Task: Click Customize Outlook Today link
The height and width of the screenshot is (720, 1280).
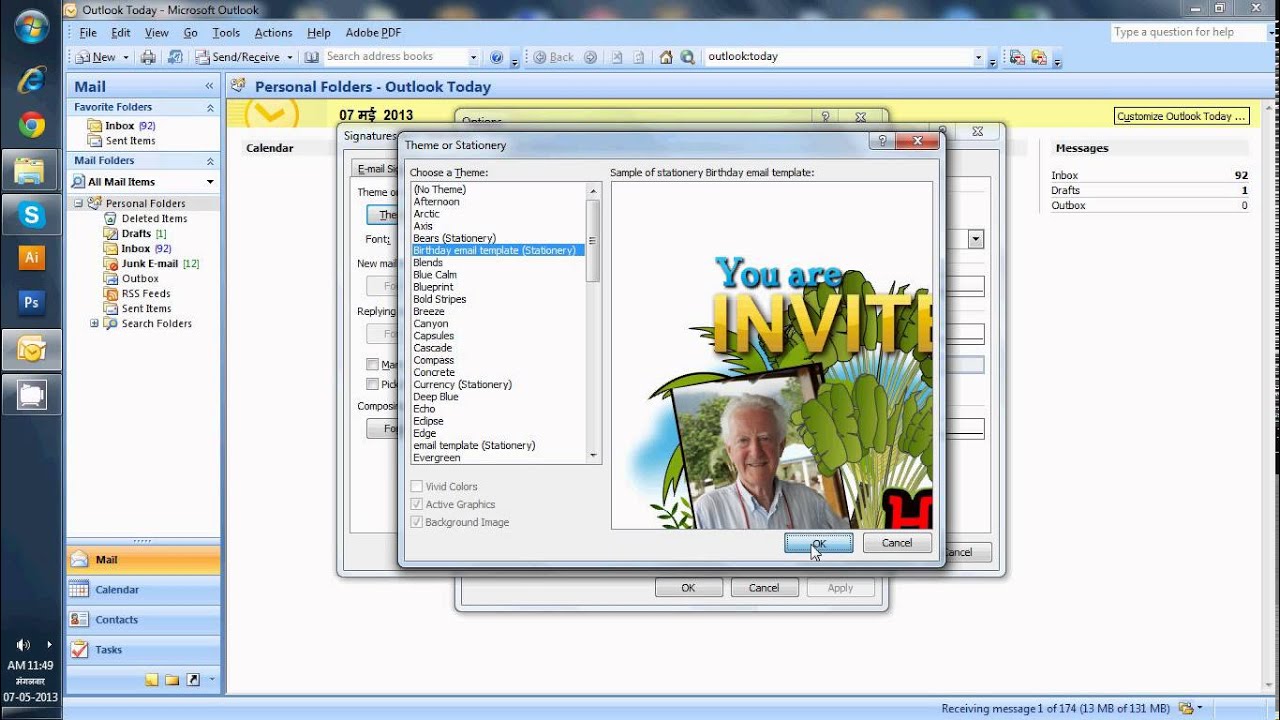Action: [x=1182, y=116]
